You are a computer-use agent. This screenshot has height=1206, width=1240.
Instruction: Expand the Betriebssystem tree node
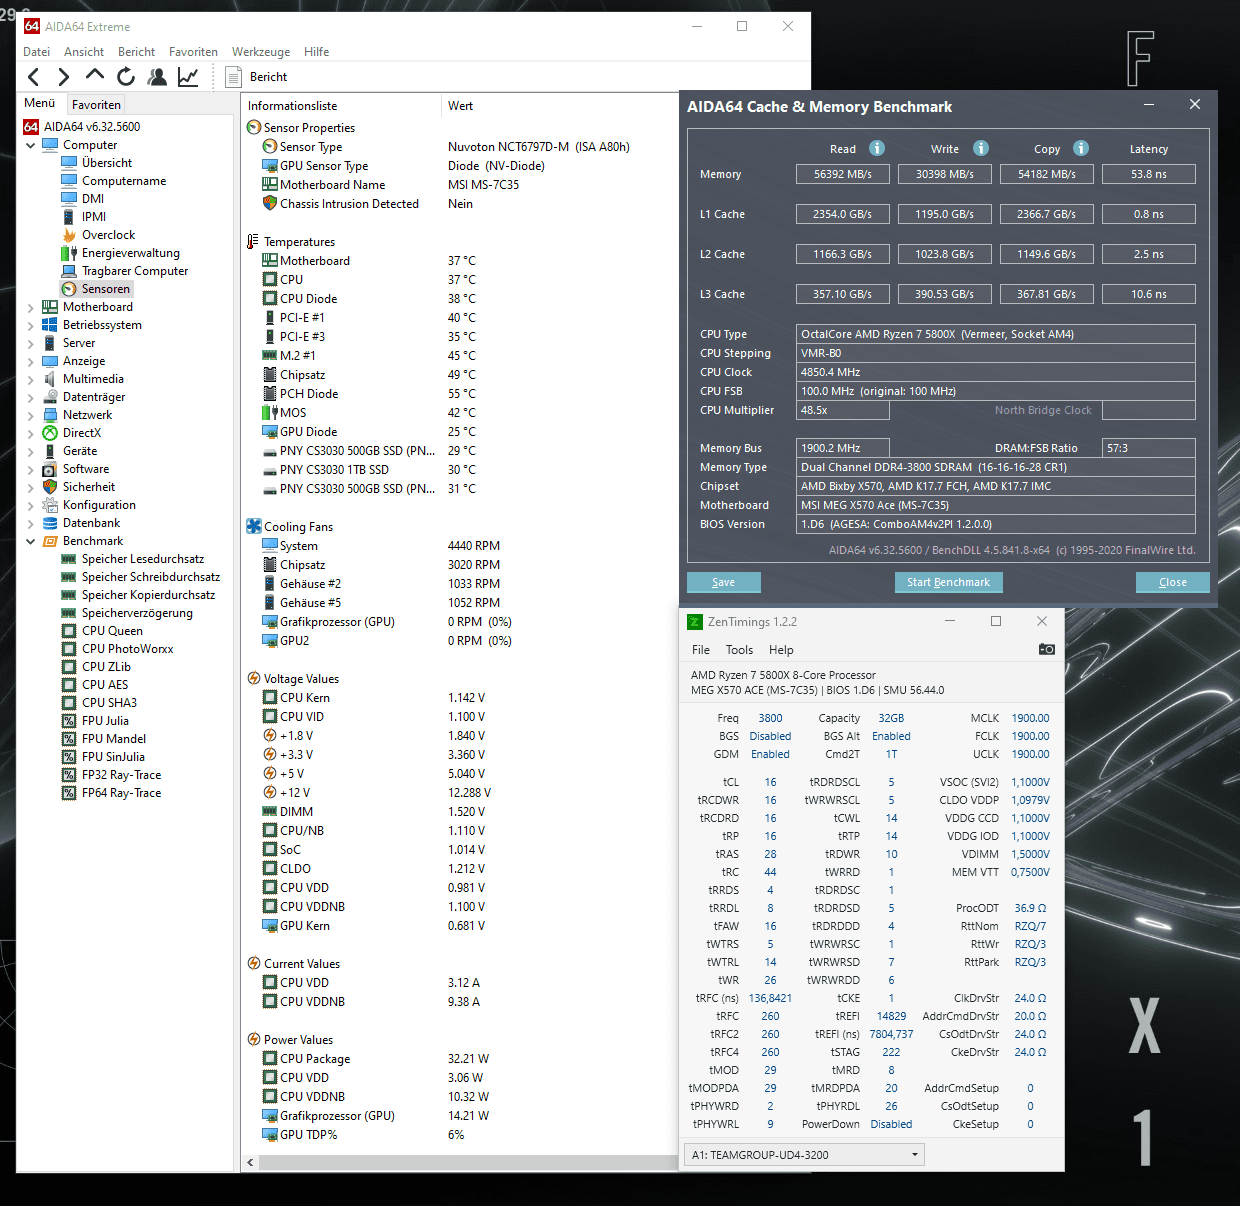[30, 325]
